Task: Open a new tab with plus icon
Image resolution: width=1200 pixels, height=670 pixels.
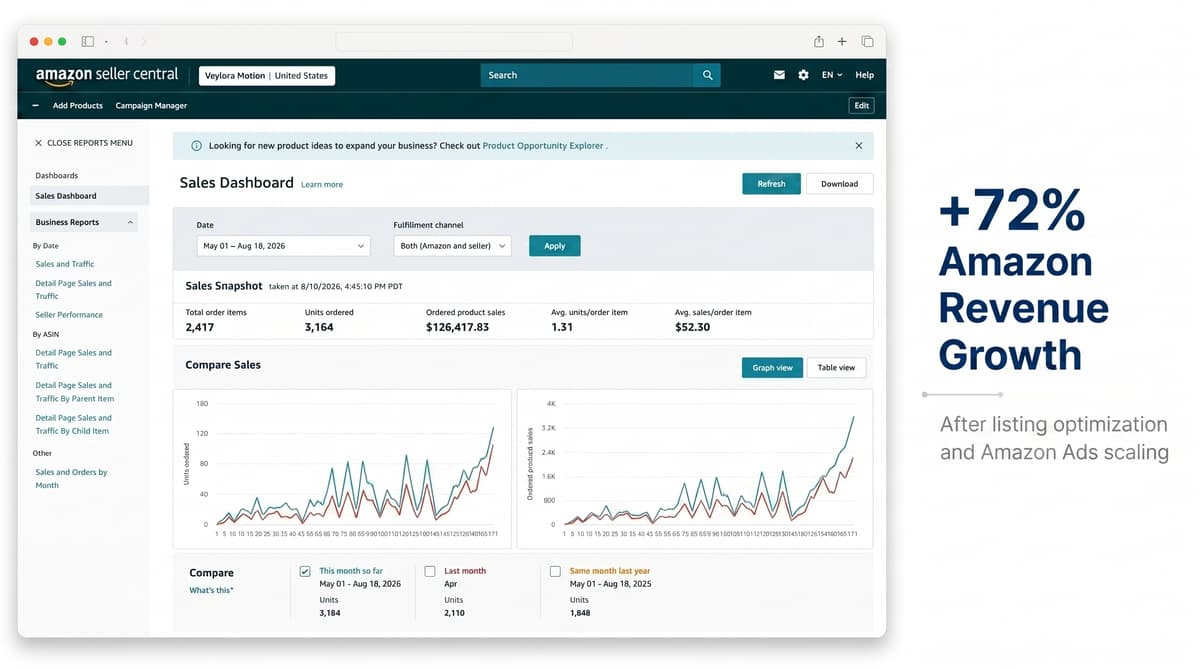Action: click(x=842, y=41)
